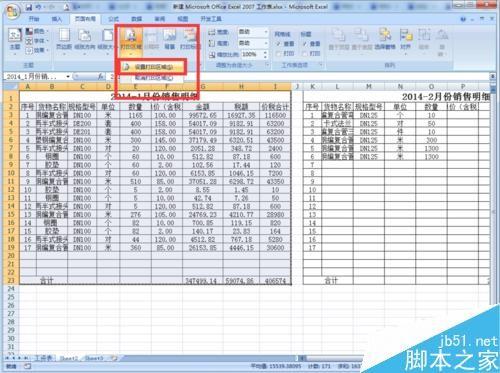Switch to the Developer (开发工具) ribbon tab
This screenshot has height=373, width=500.
[x=211, y=19]
